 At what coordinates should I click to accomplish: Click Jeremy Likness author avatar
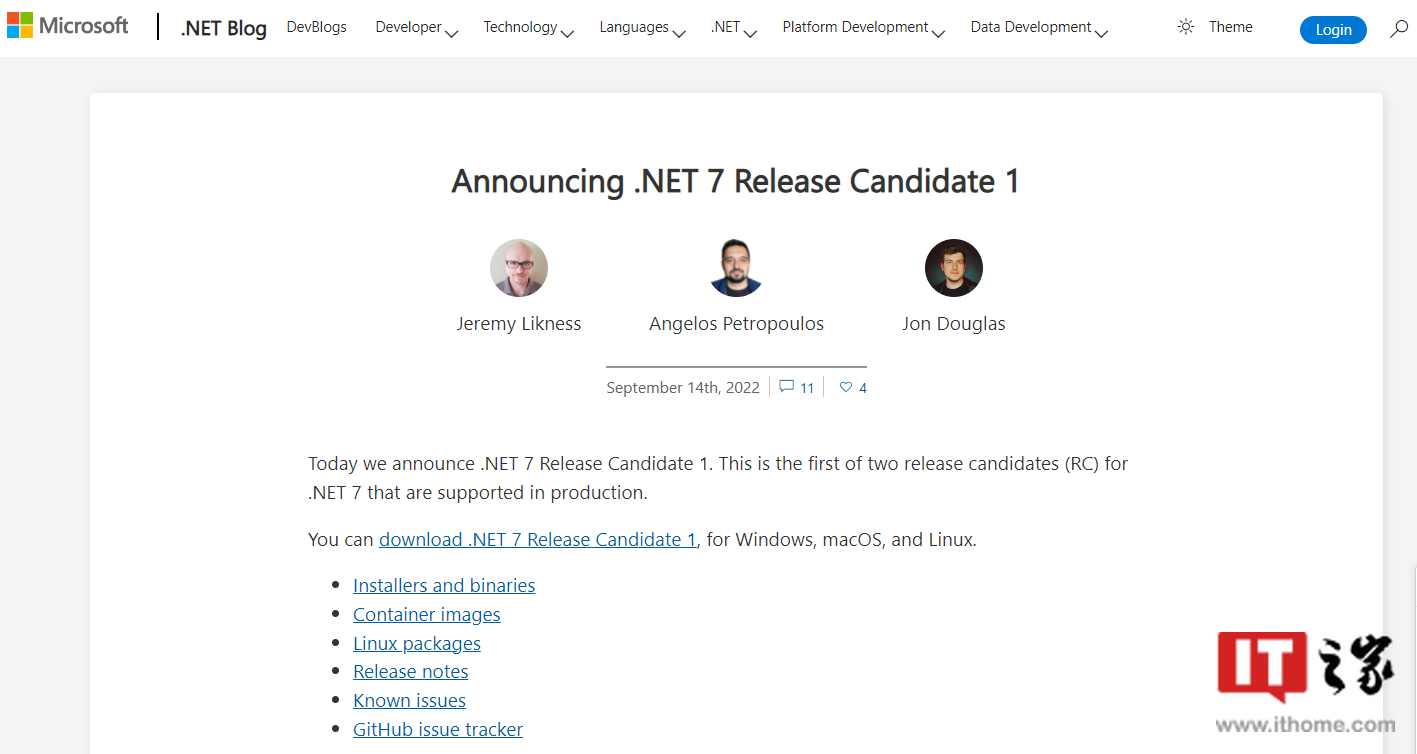click(519, 268)
